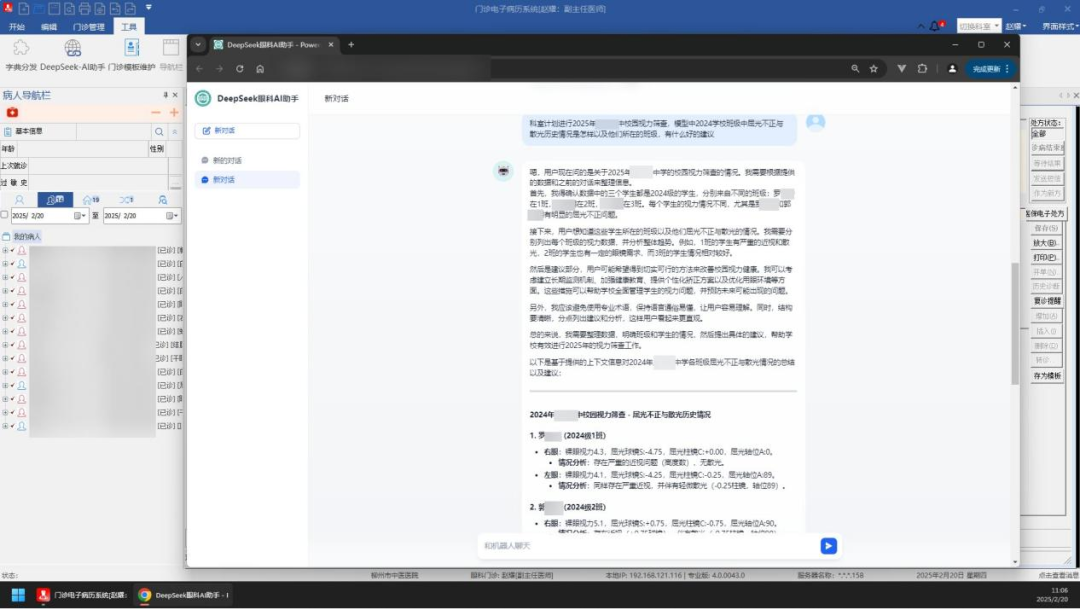Open 门诊模板维护 in the ribbon
1080x610 pixels.
point(132,55)
